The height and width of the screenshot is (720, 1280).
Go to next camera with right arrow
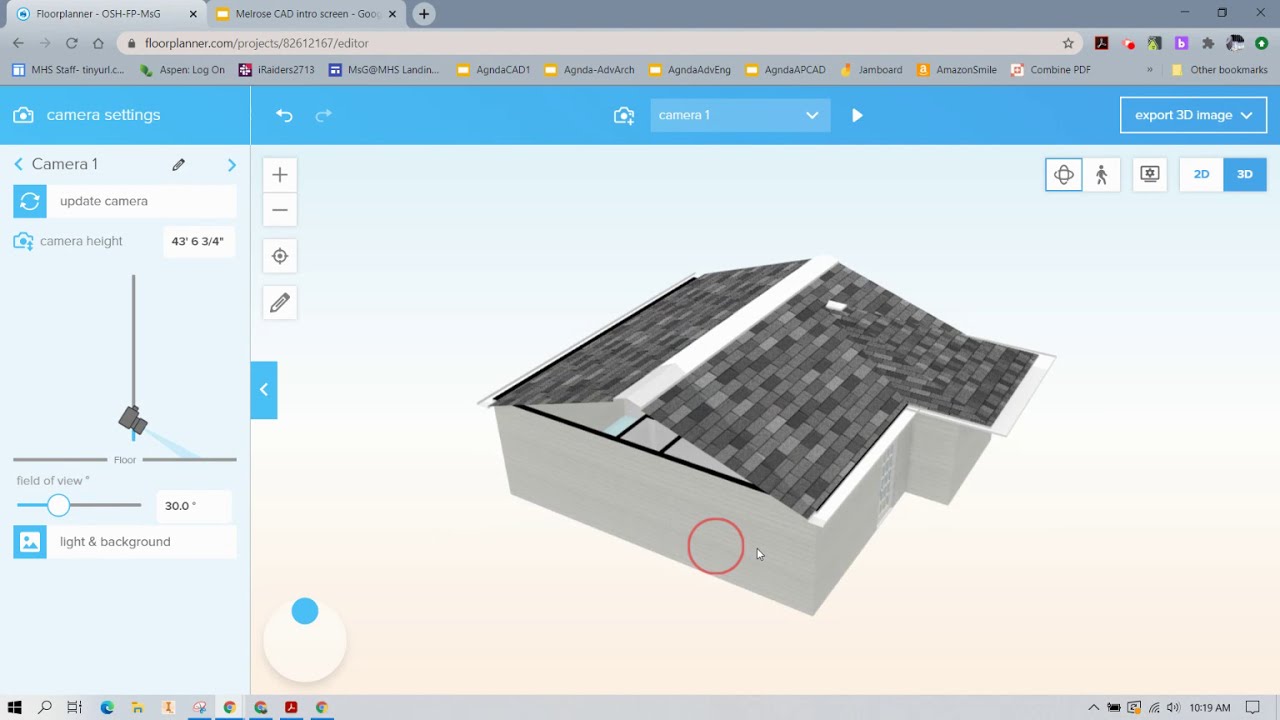pyautogui.click(x=232, y=164)
